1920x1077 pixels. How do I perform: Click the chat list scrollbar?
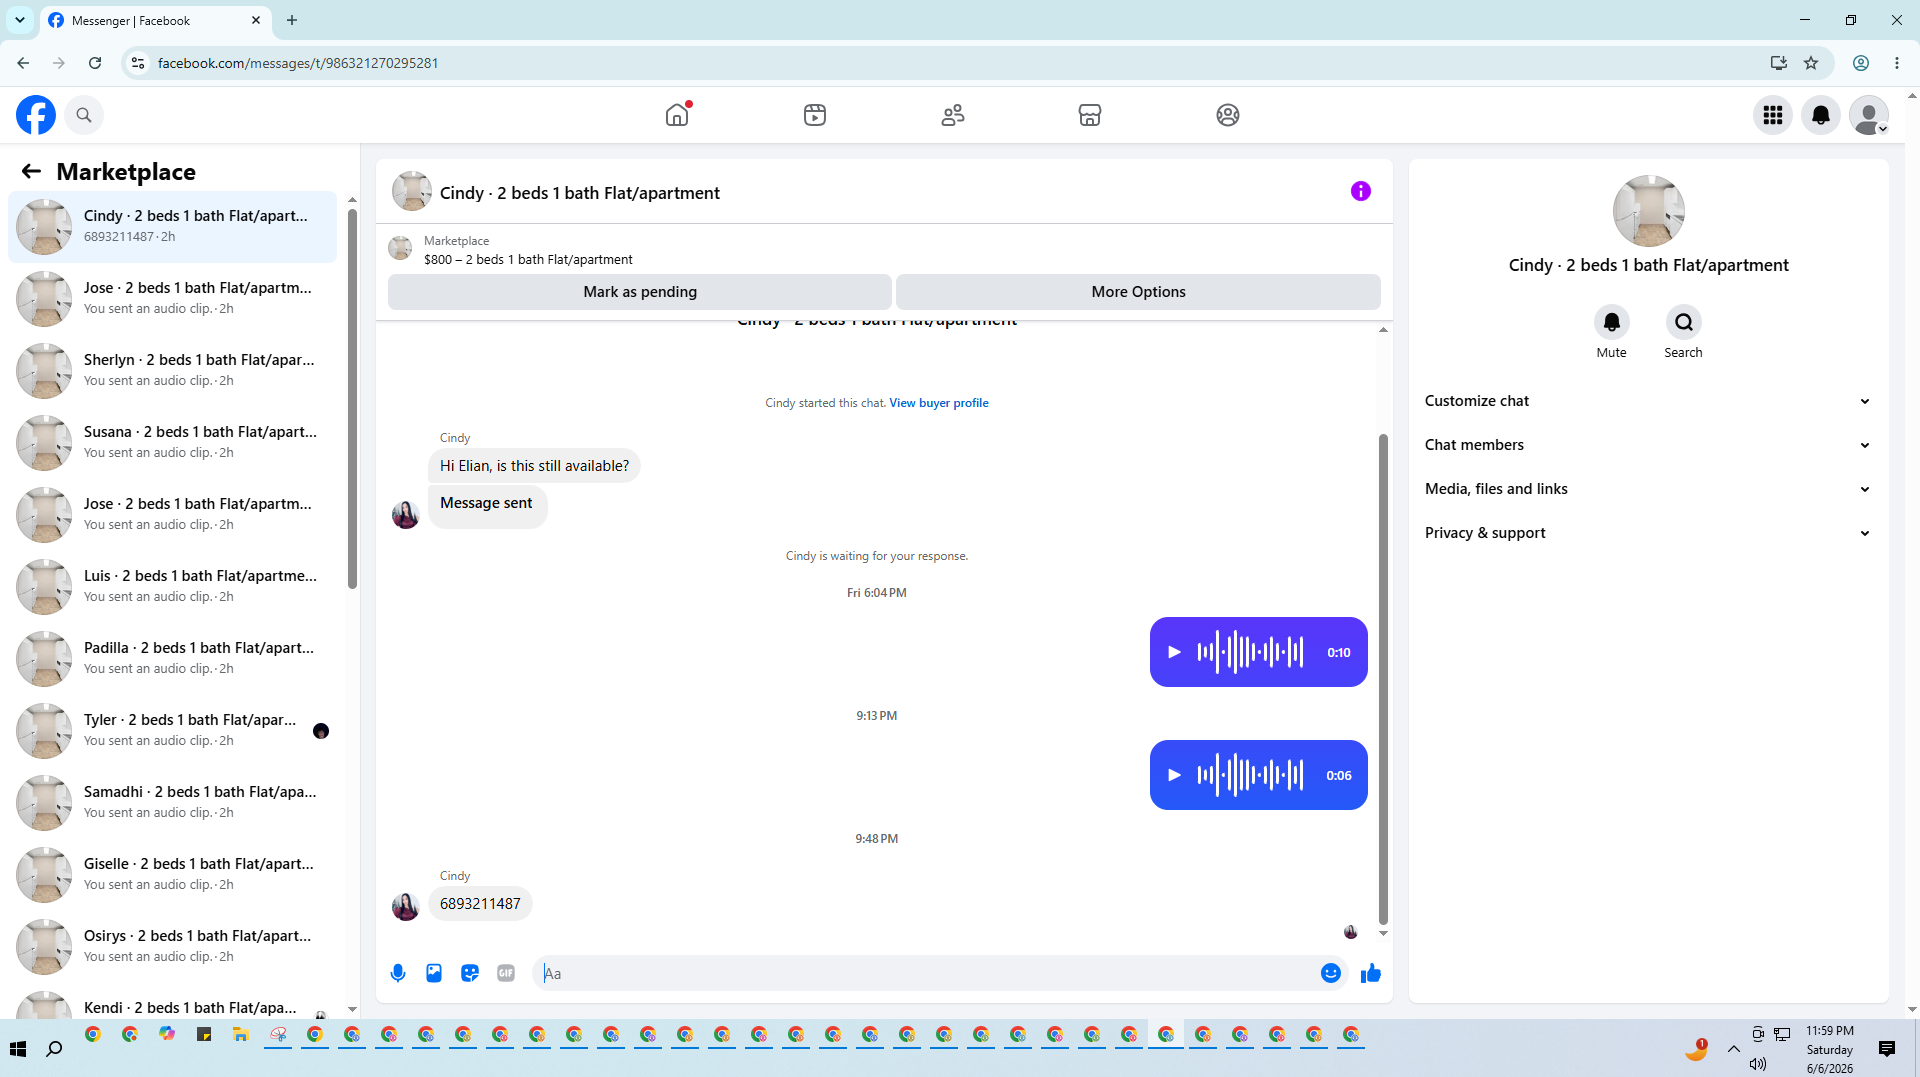(x=352, y=400)
